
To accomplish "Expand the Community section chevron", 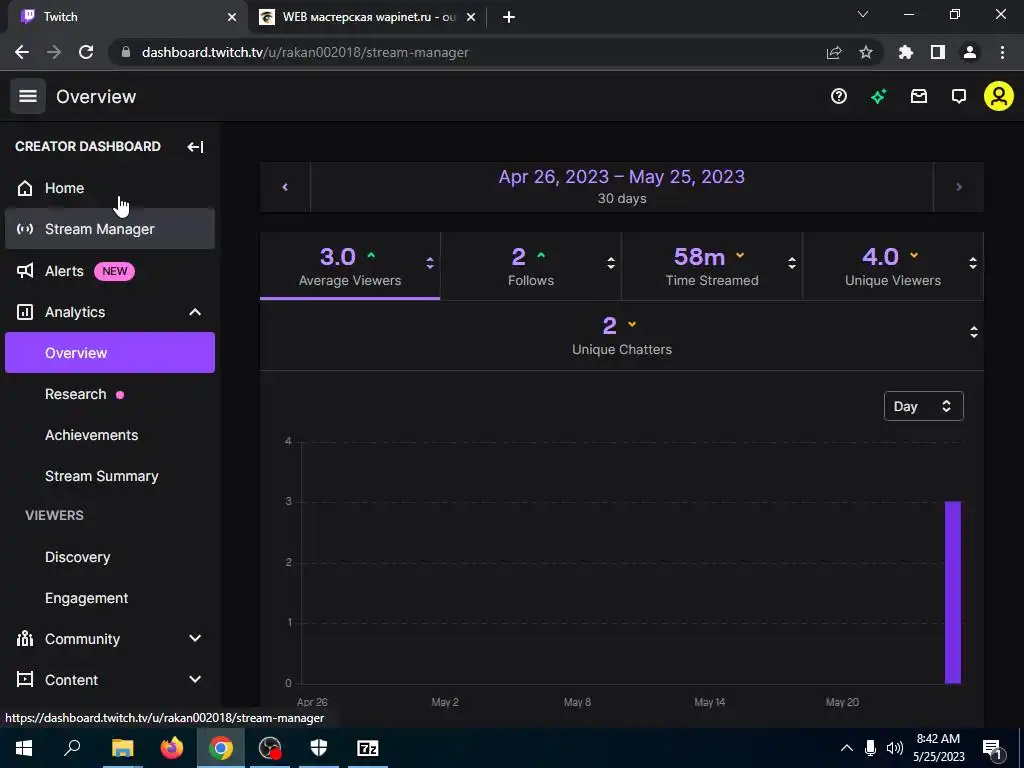I will click(x=195, y=639).
